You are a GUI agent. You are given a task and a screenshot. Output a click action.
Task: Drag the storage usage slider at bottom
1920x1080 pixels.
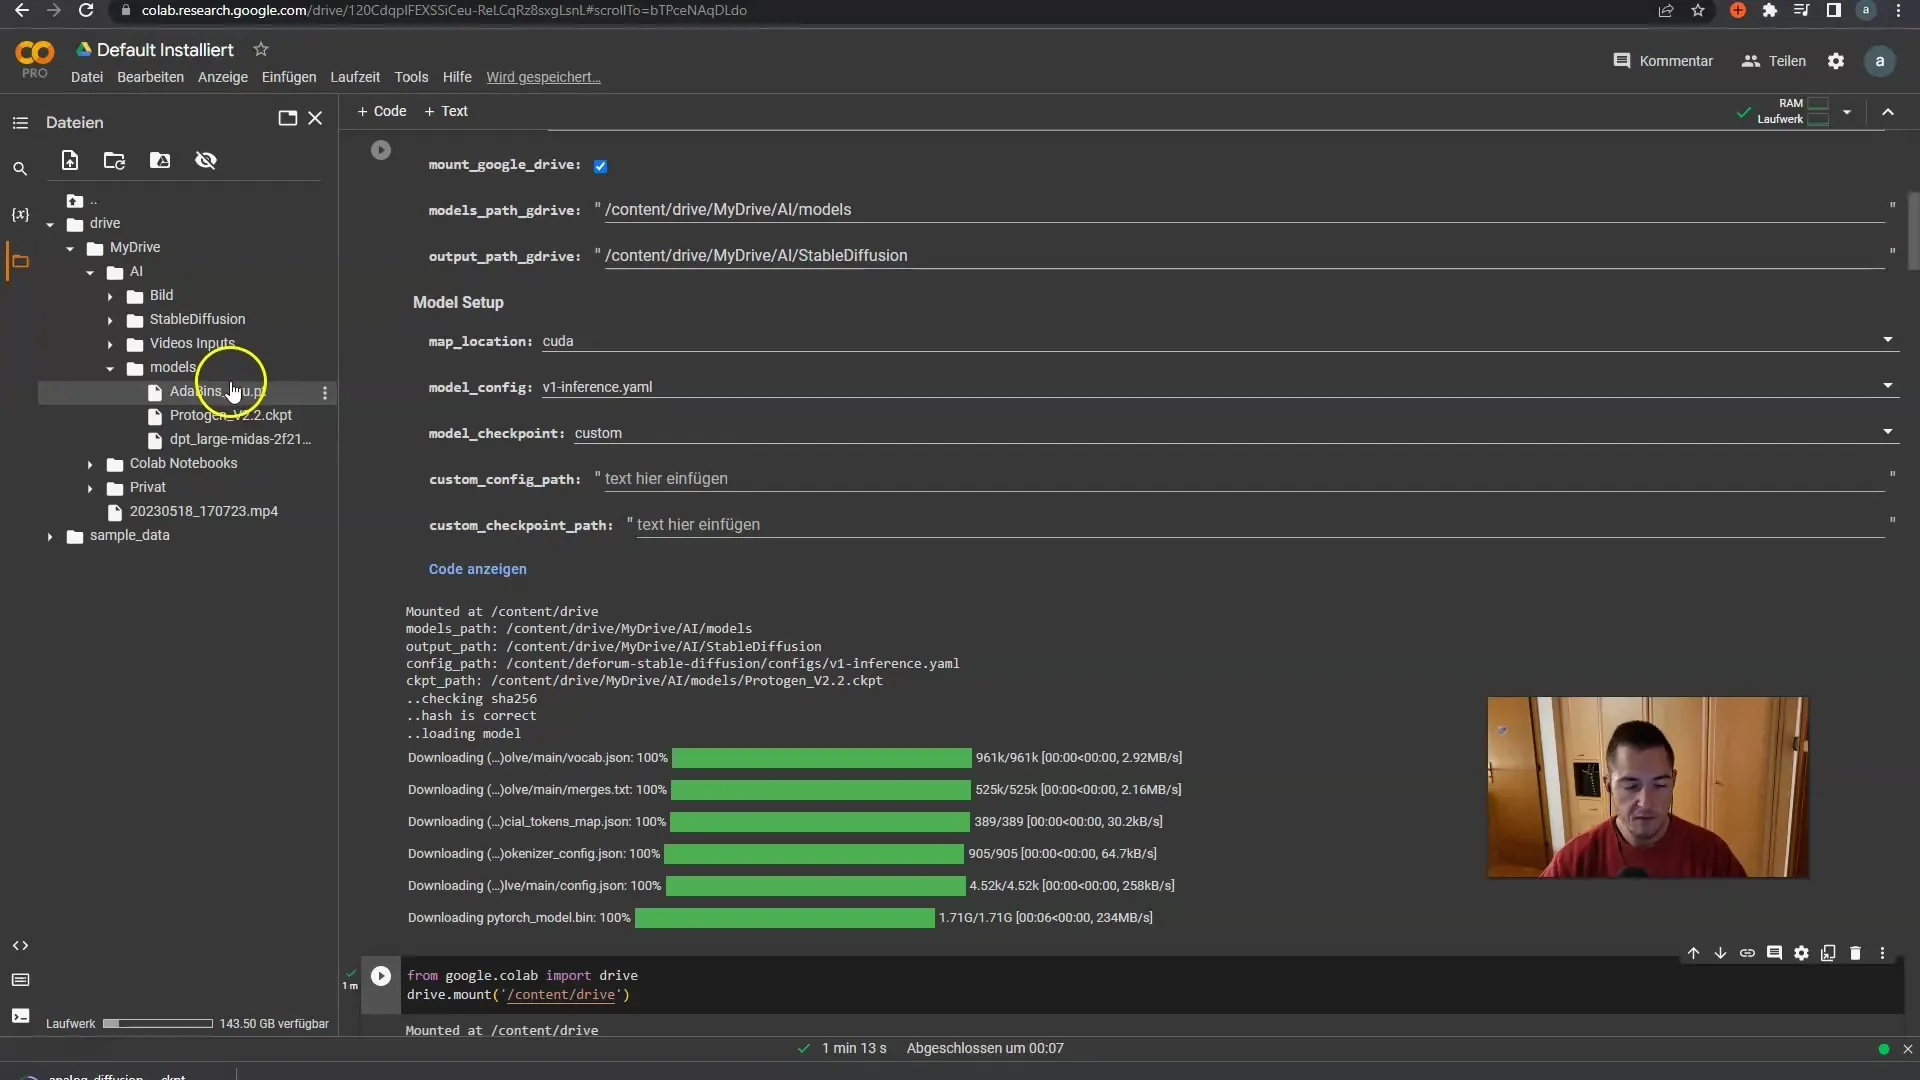tap(158, 1023)
